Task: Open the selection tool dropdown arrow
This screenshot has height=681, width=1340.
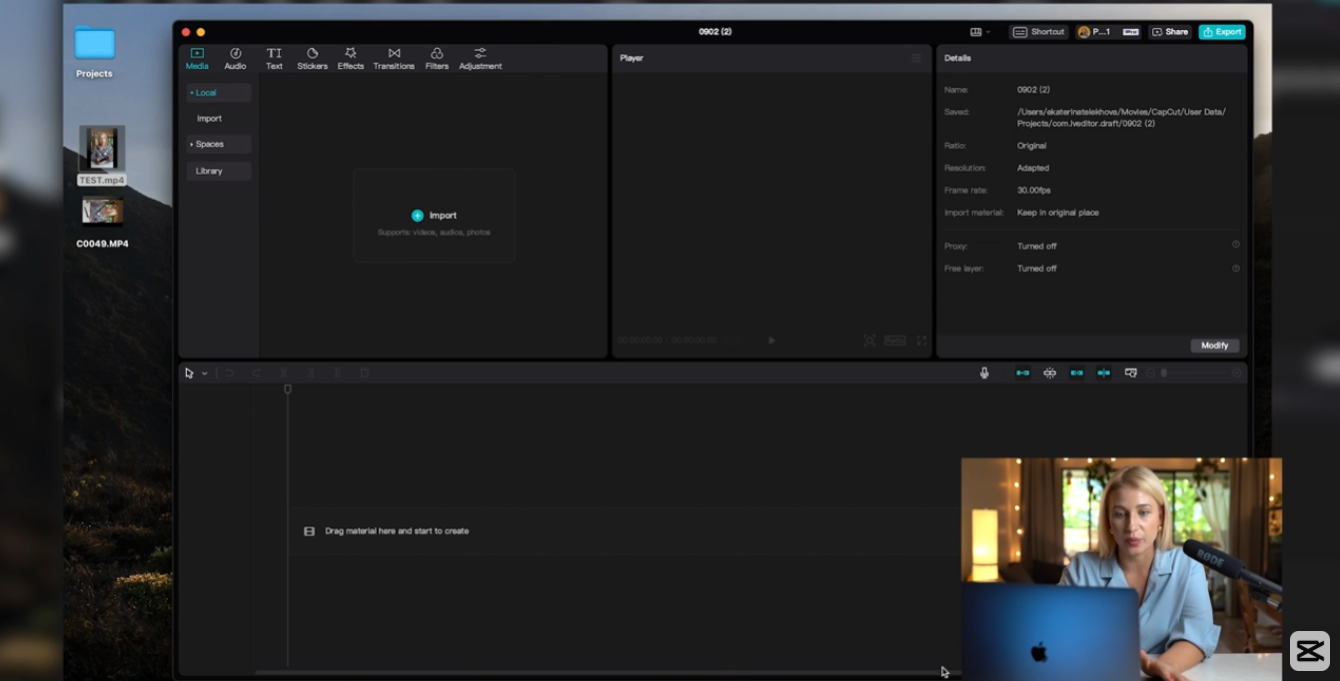Action: point(204,373)
